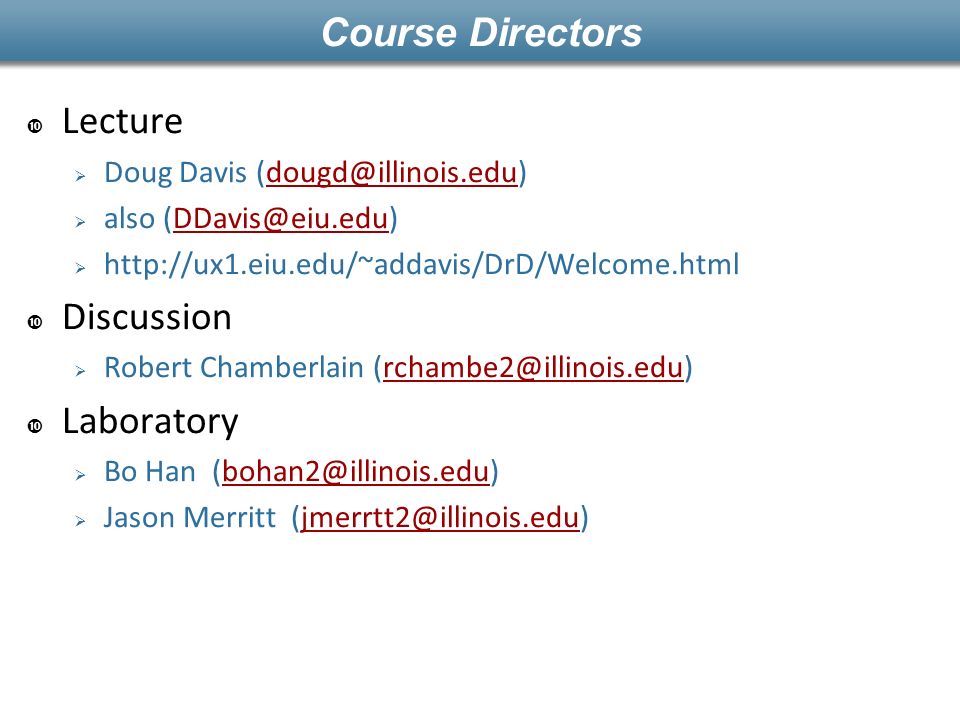
Task: Select the Lecture heading text
Action: (122, 121)
